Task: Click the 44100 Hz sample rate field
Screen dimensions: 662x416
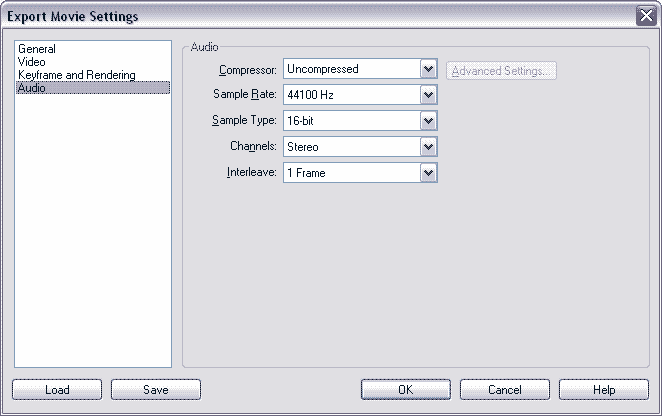Action: coord(351,95)
